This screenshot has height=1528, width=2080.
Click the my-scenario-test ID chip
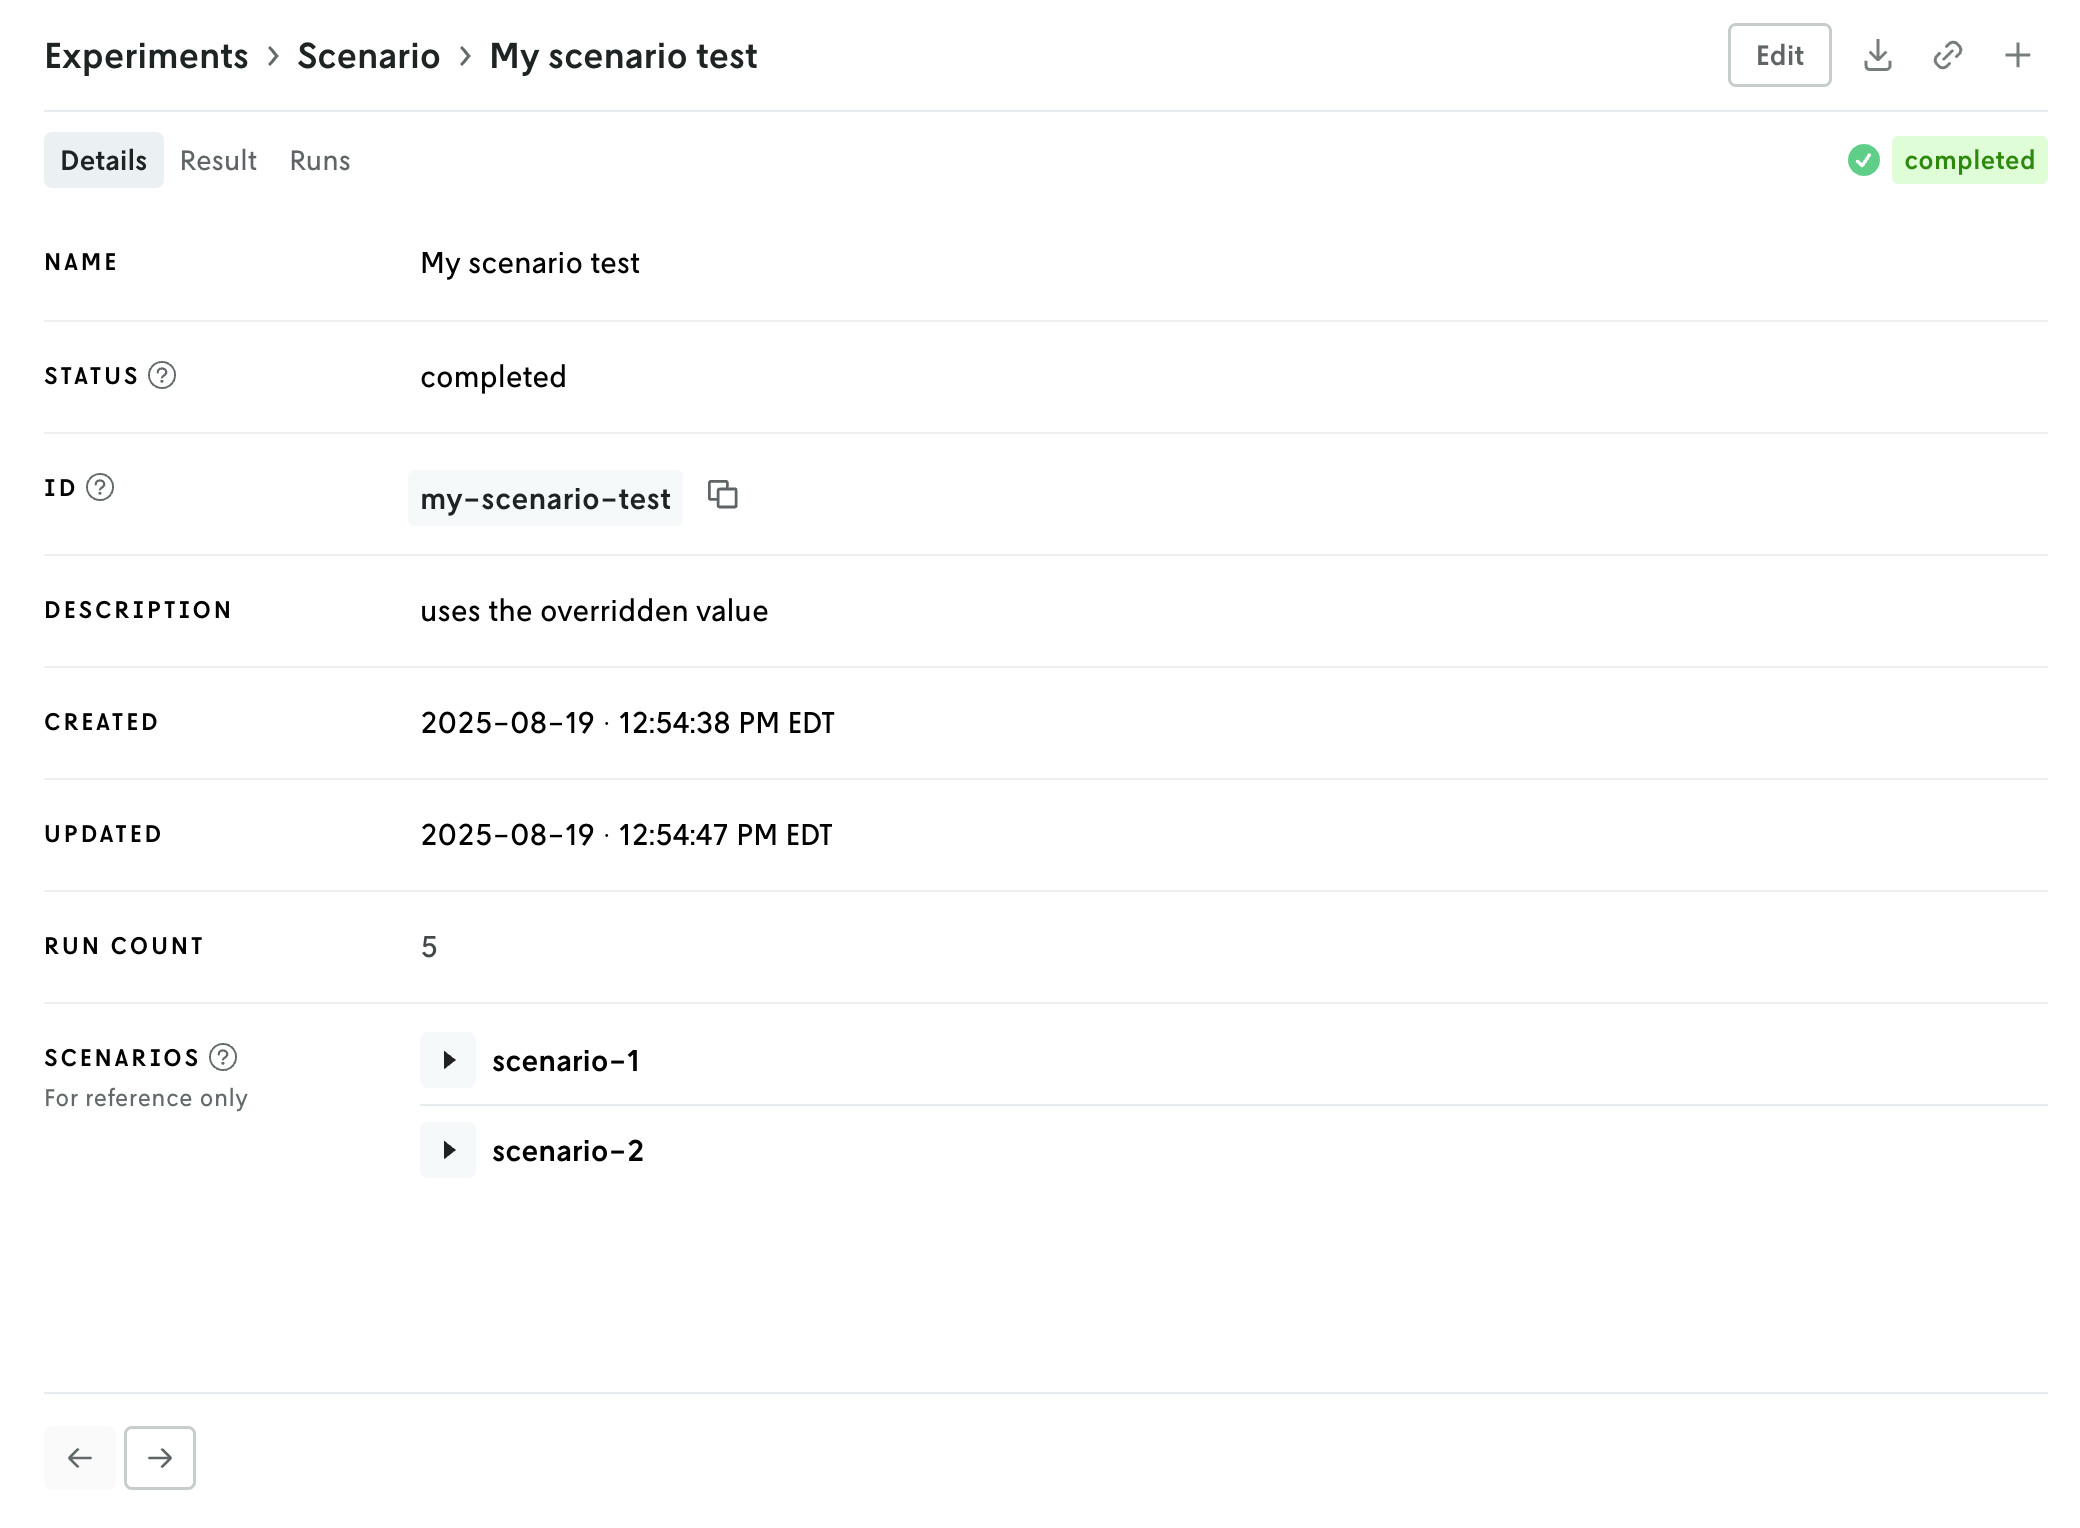pos(545,499)
